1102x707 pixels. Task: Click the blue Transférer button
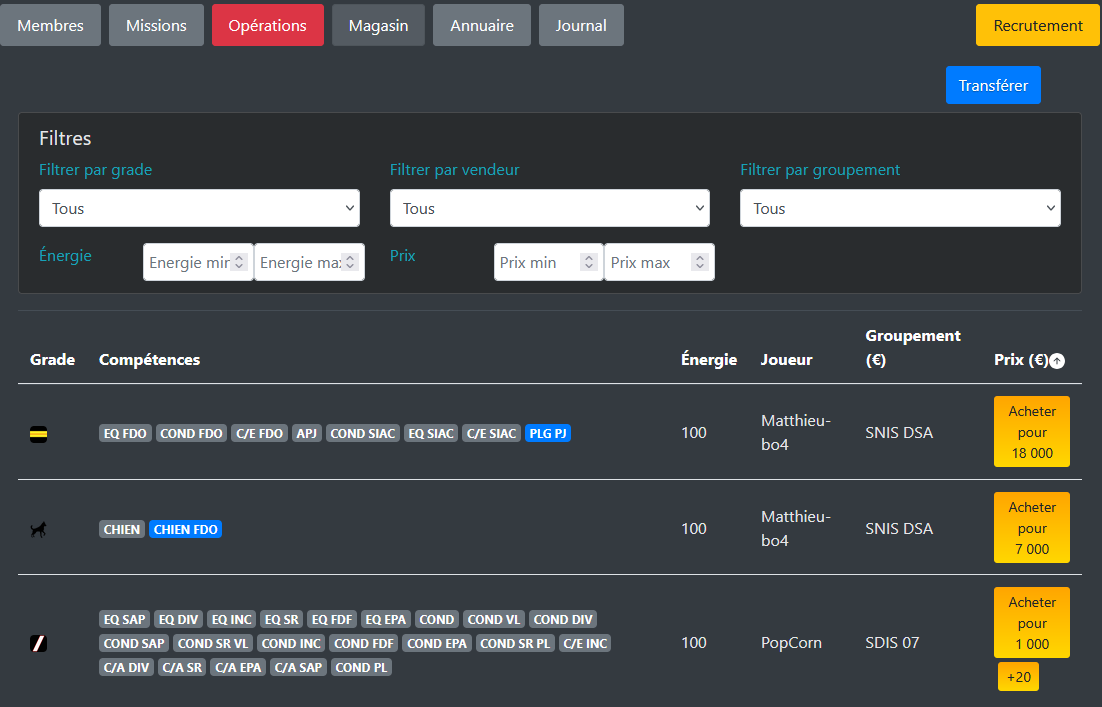[x=993, y=85]
